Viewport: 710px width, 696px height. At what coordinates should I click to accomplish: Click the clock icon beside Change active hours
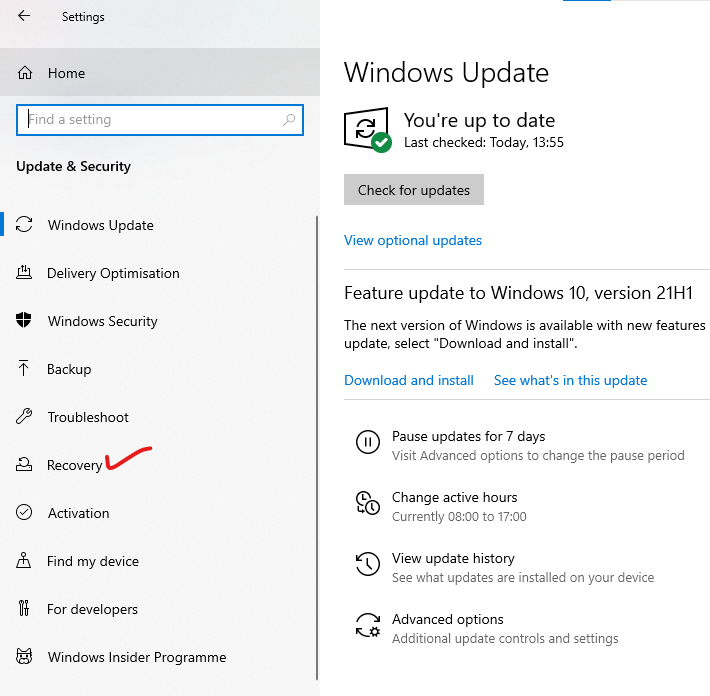pyautogui.click(x=368, y=503)
